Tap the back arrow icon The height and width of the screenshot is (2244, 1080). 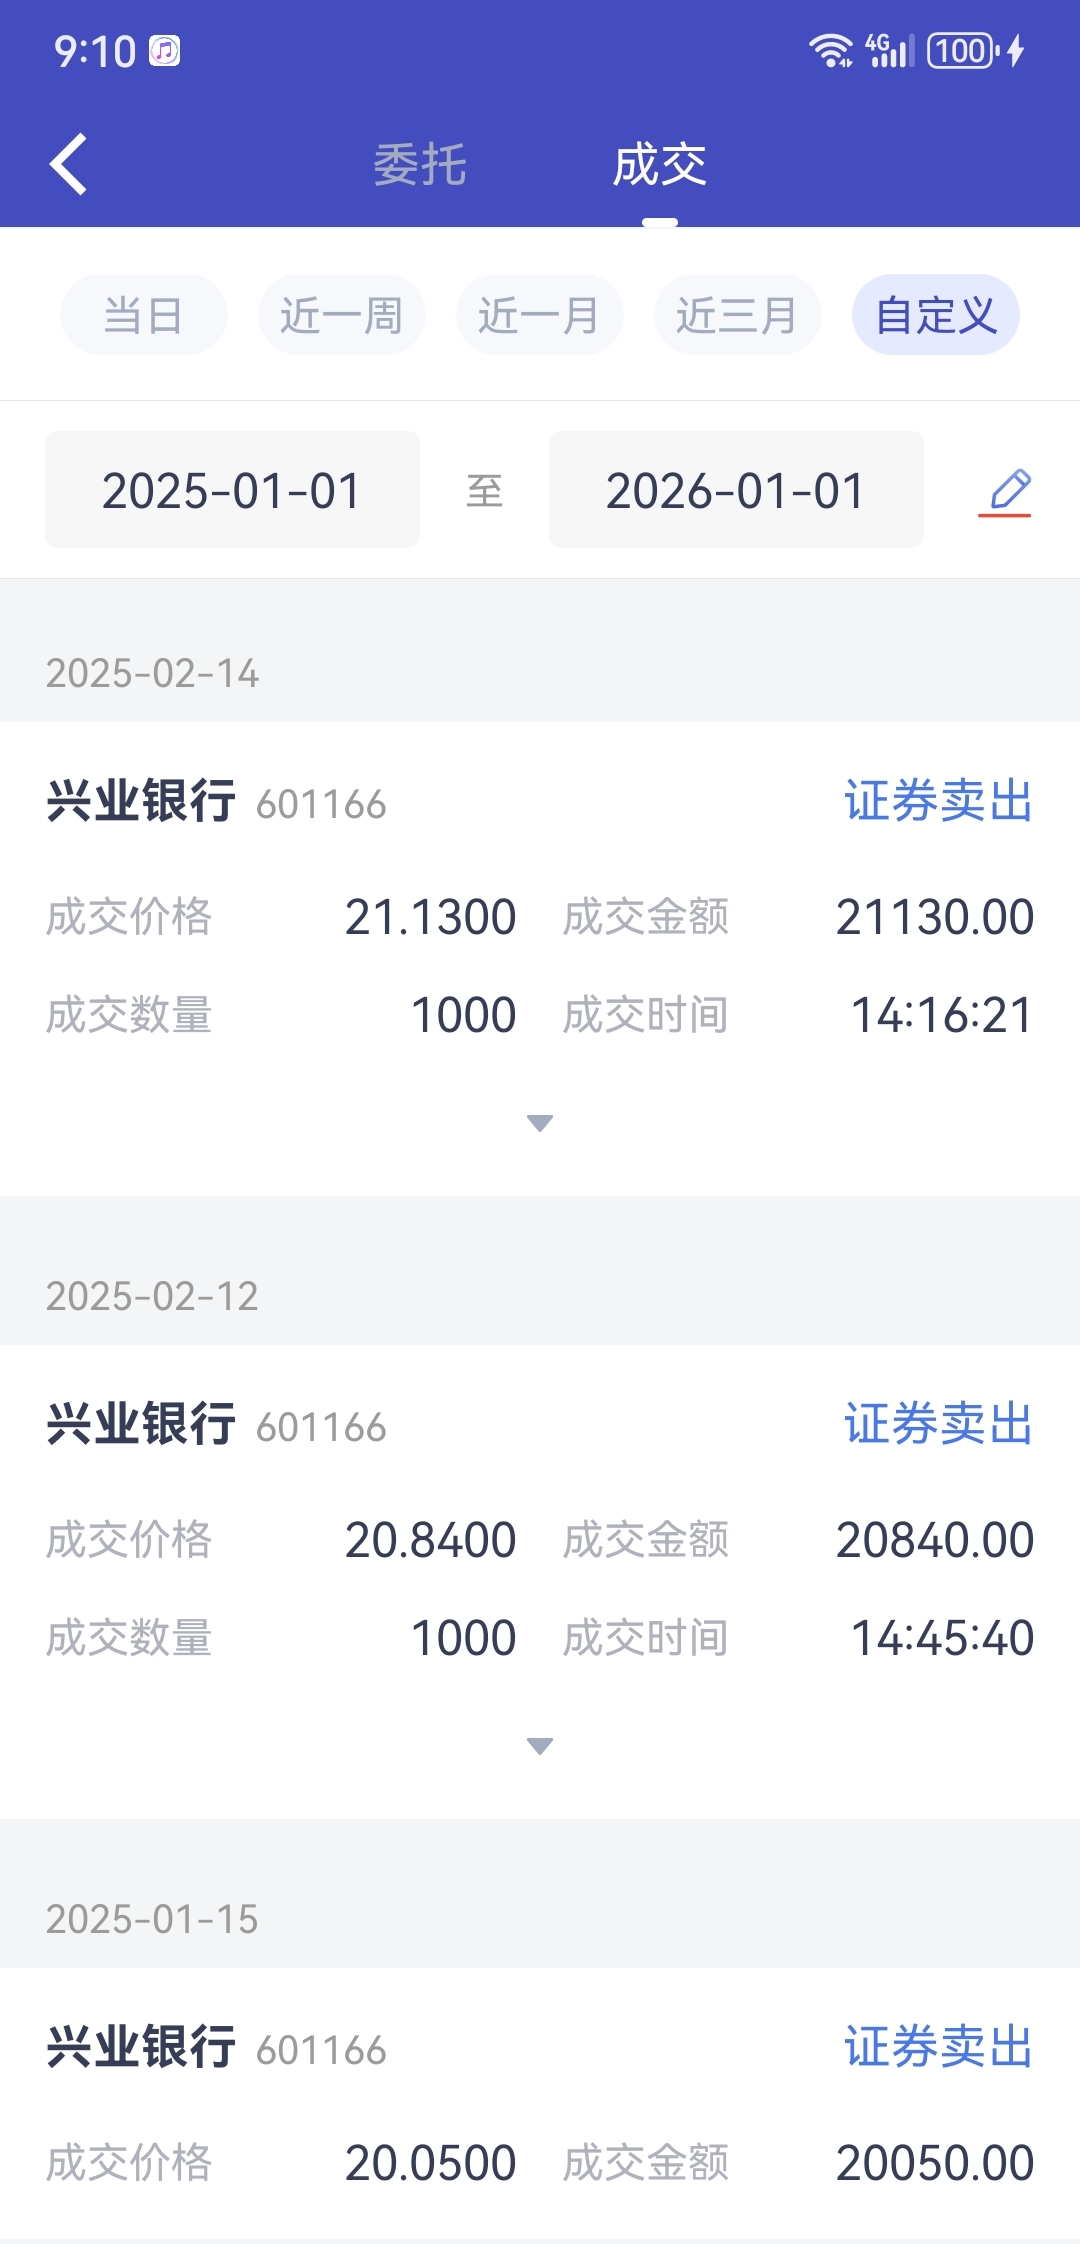tap(68, 164)
